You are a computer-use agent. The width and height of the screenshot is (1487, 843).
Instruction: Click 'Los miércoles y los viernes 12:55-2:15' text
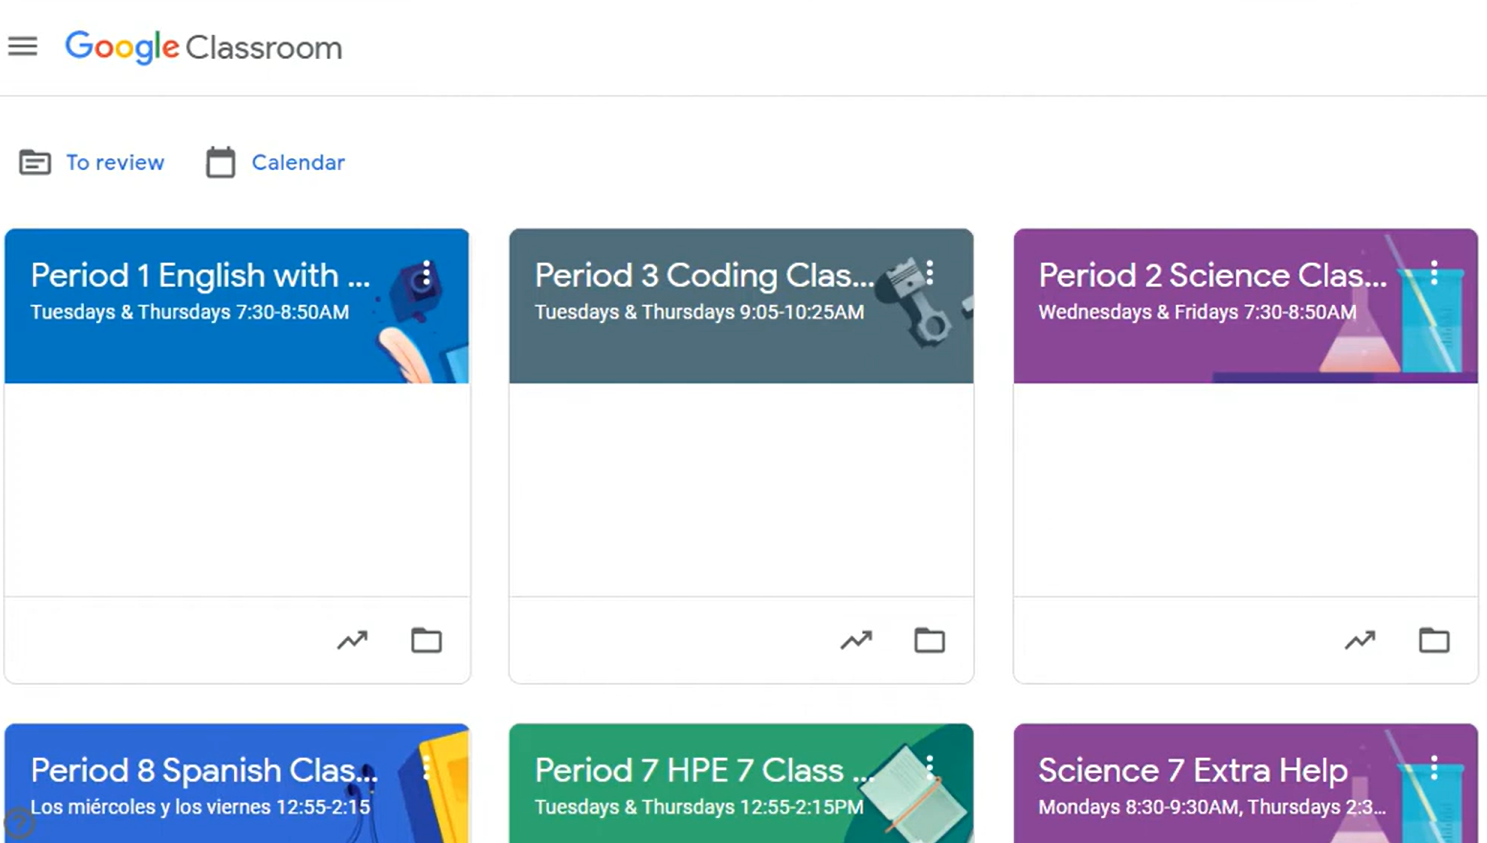coord(200,807)
